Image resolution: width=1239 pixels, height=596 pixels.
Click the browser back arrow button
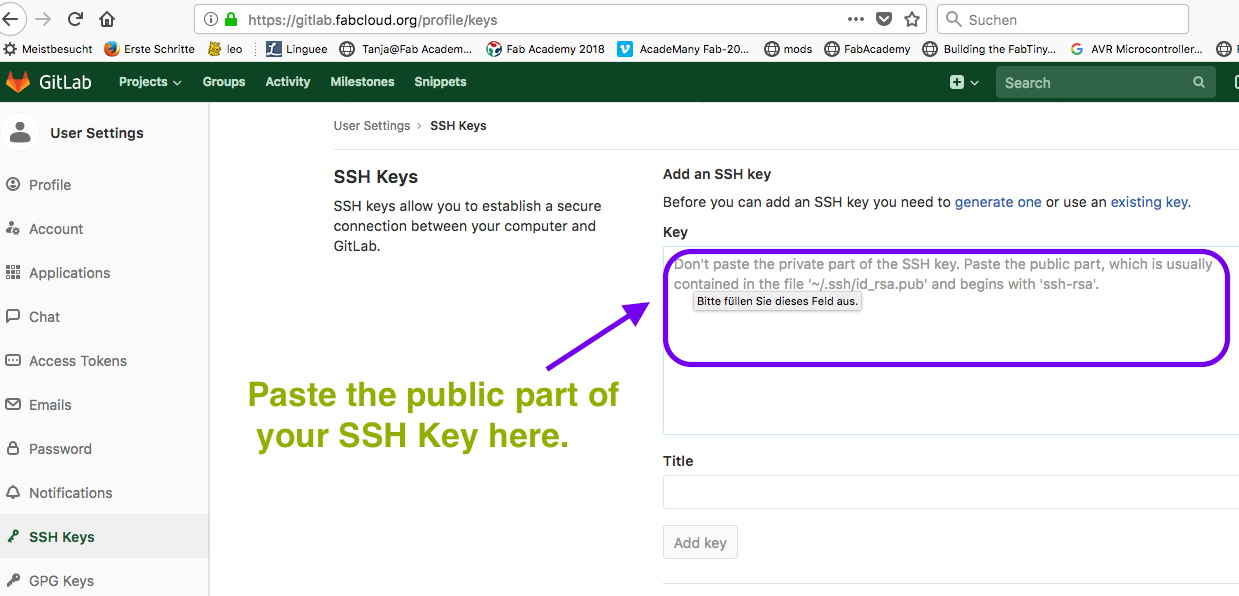click(9, 19)
